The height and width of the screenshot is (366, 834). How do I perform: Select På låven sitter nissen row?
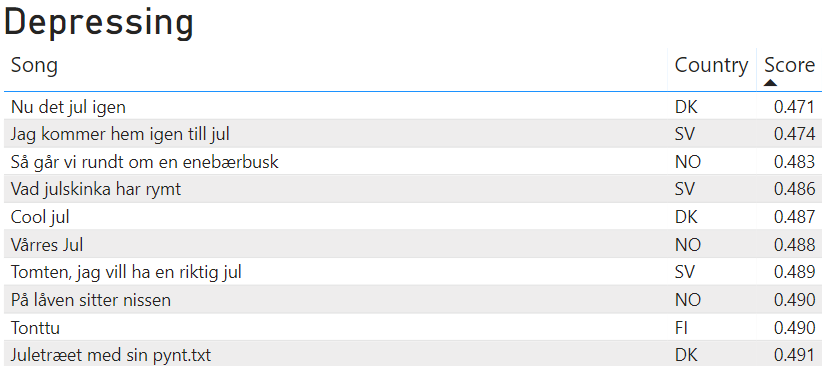[412, 300]
